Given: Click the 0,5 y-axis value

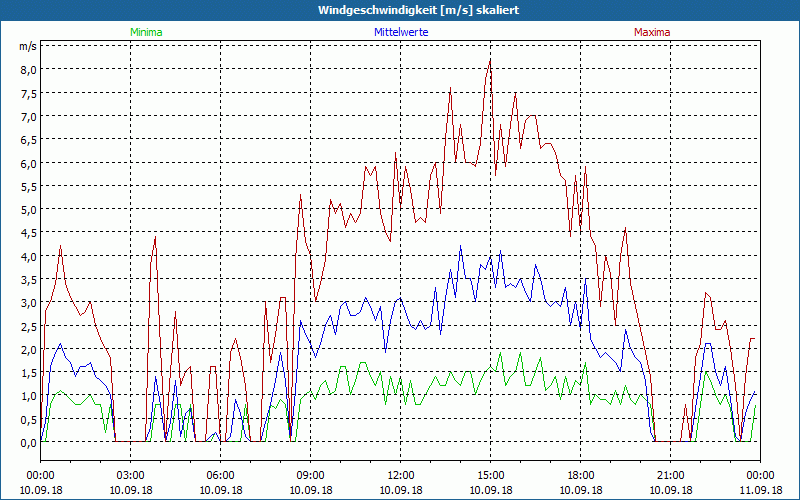Looking at the screenshot, I should point(28,420).
